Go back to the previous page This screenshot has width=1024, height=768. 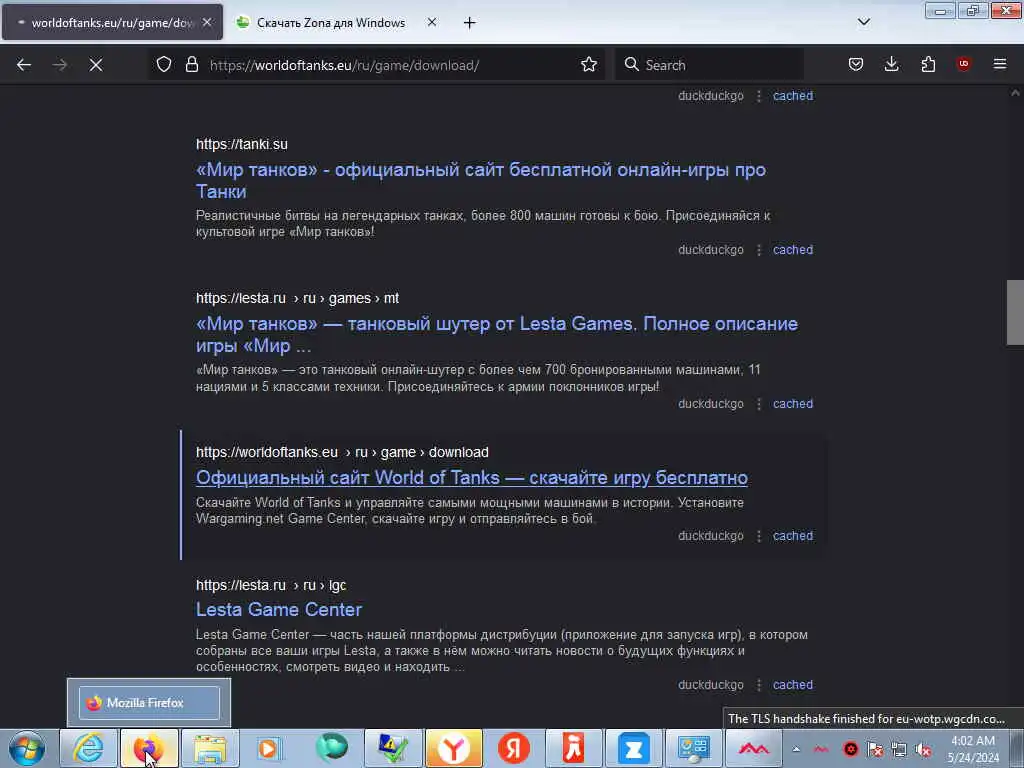[x=24, y=65]
